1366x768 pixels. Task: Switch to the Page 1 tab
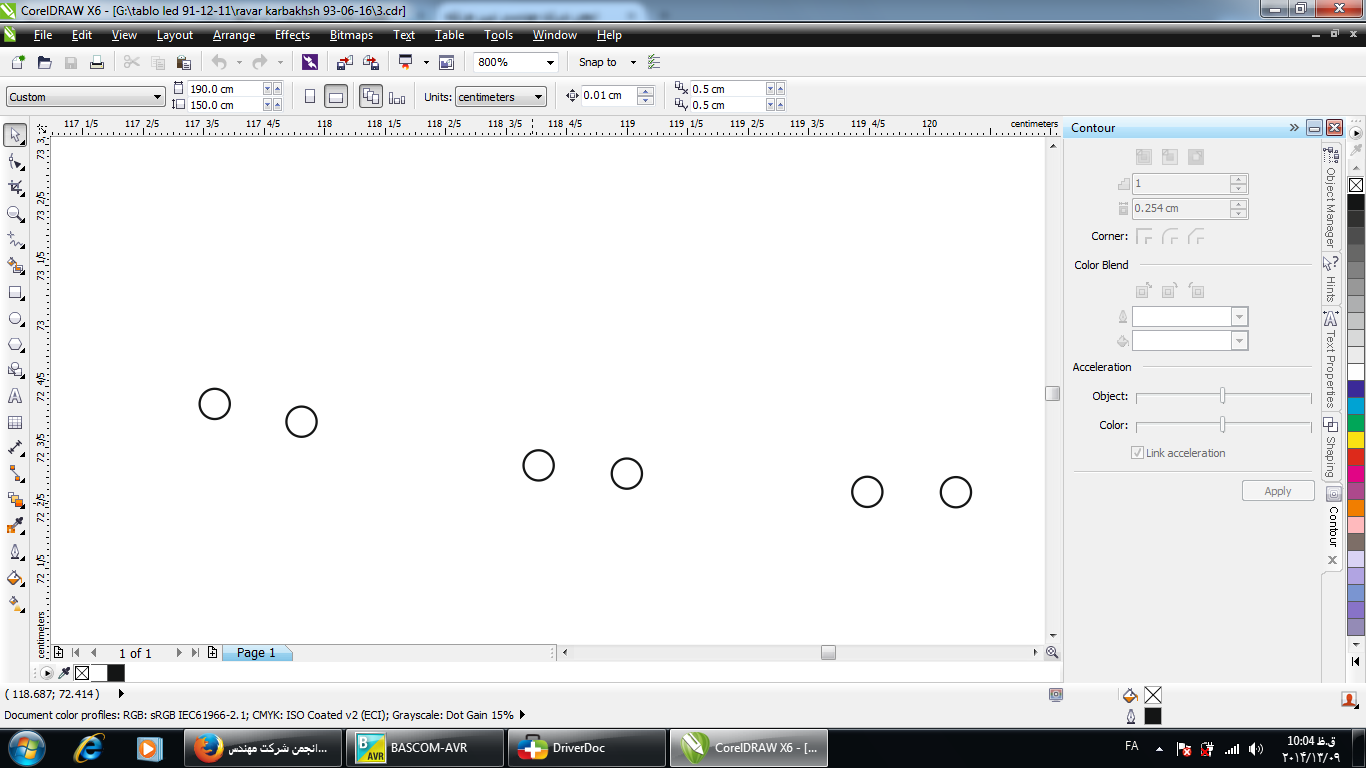click(255, 653)
